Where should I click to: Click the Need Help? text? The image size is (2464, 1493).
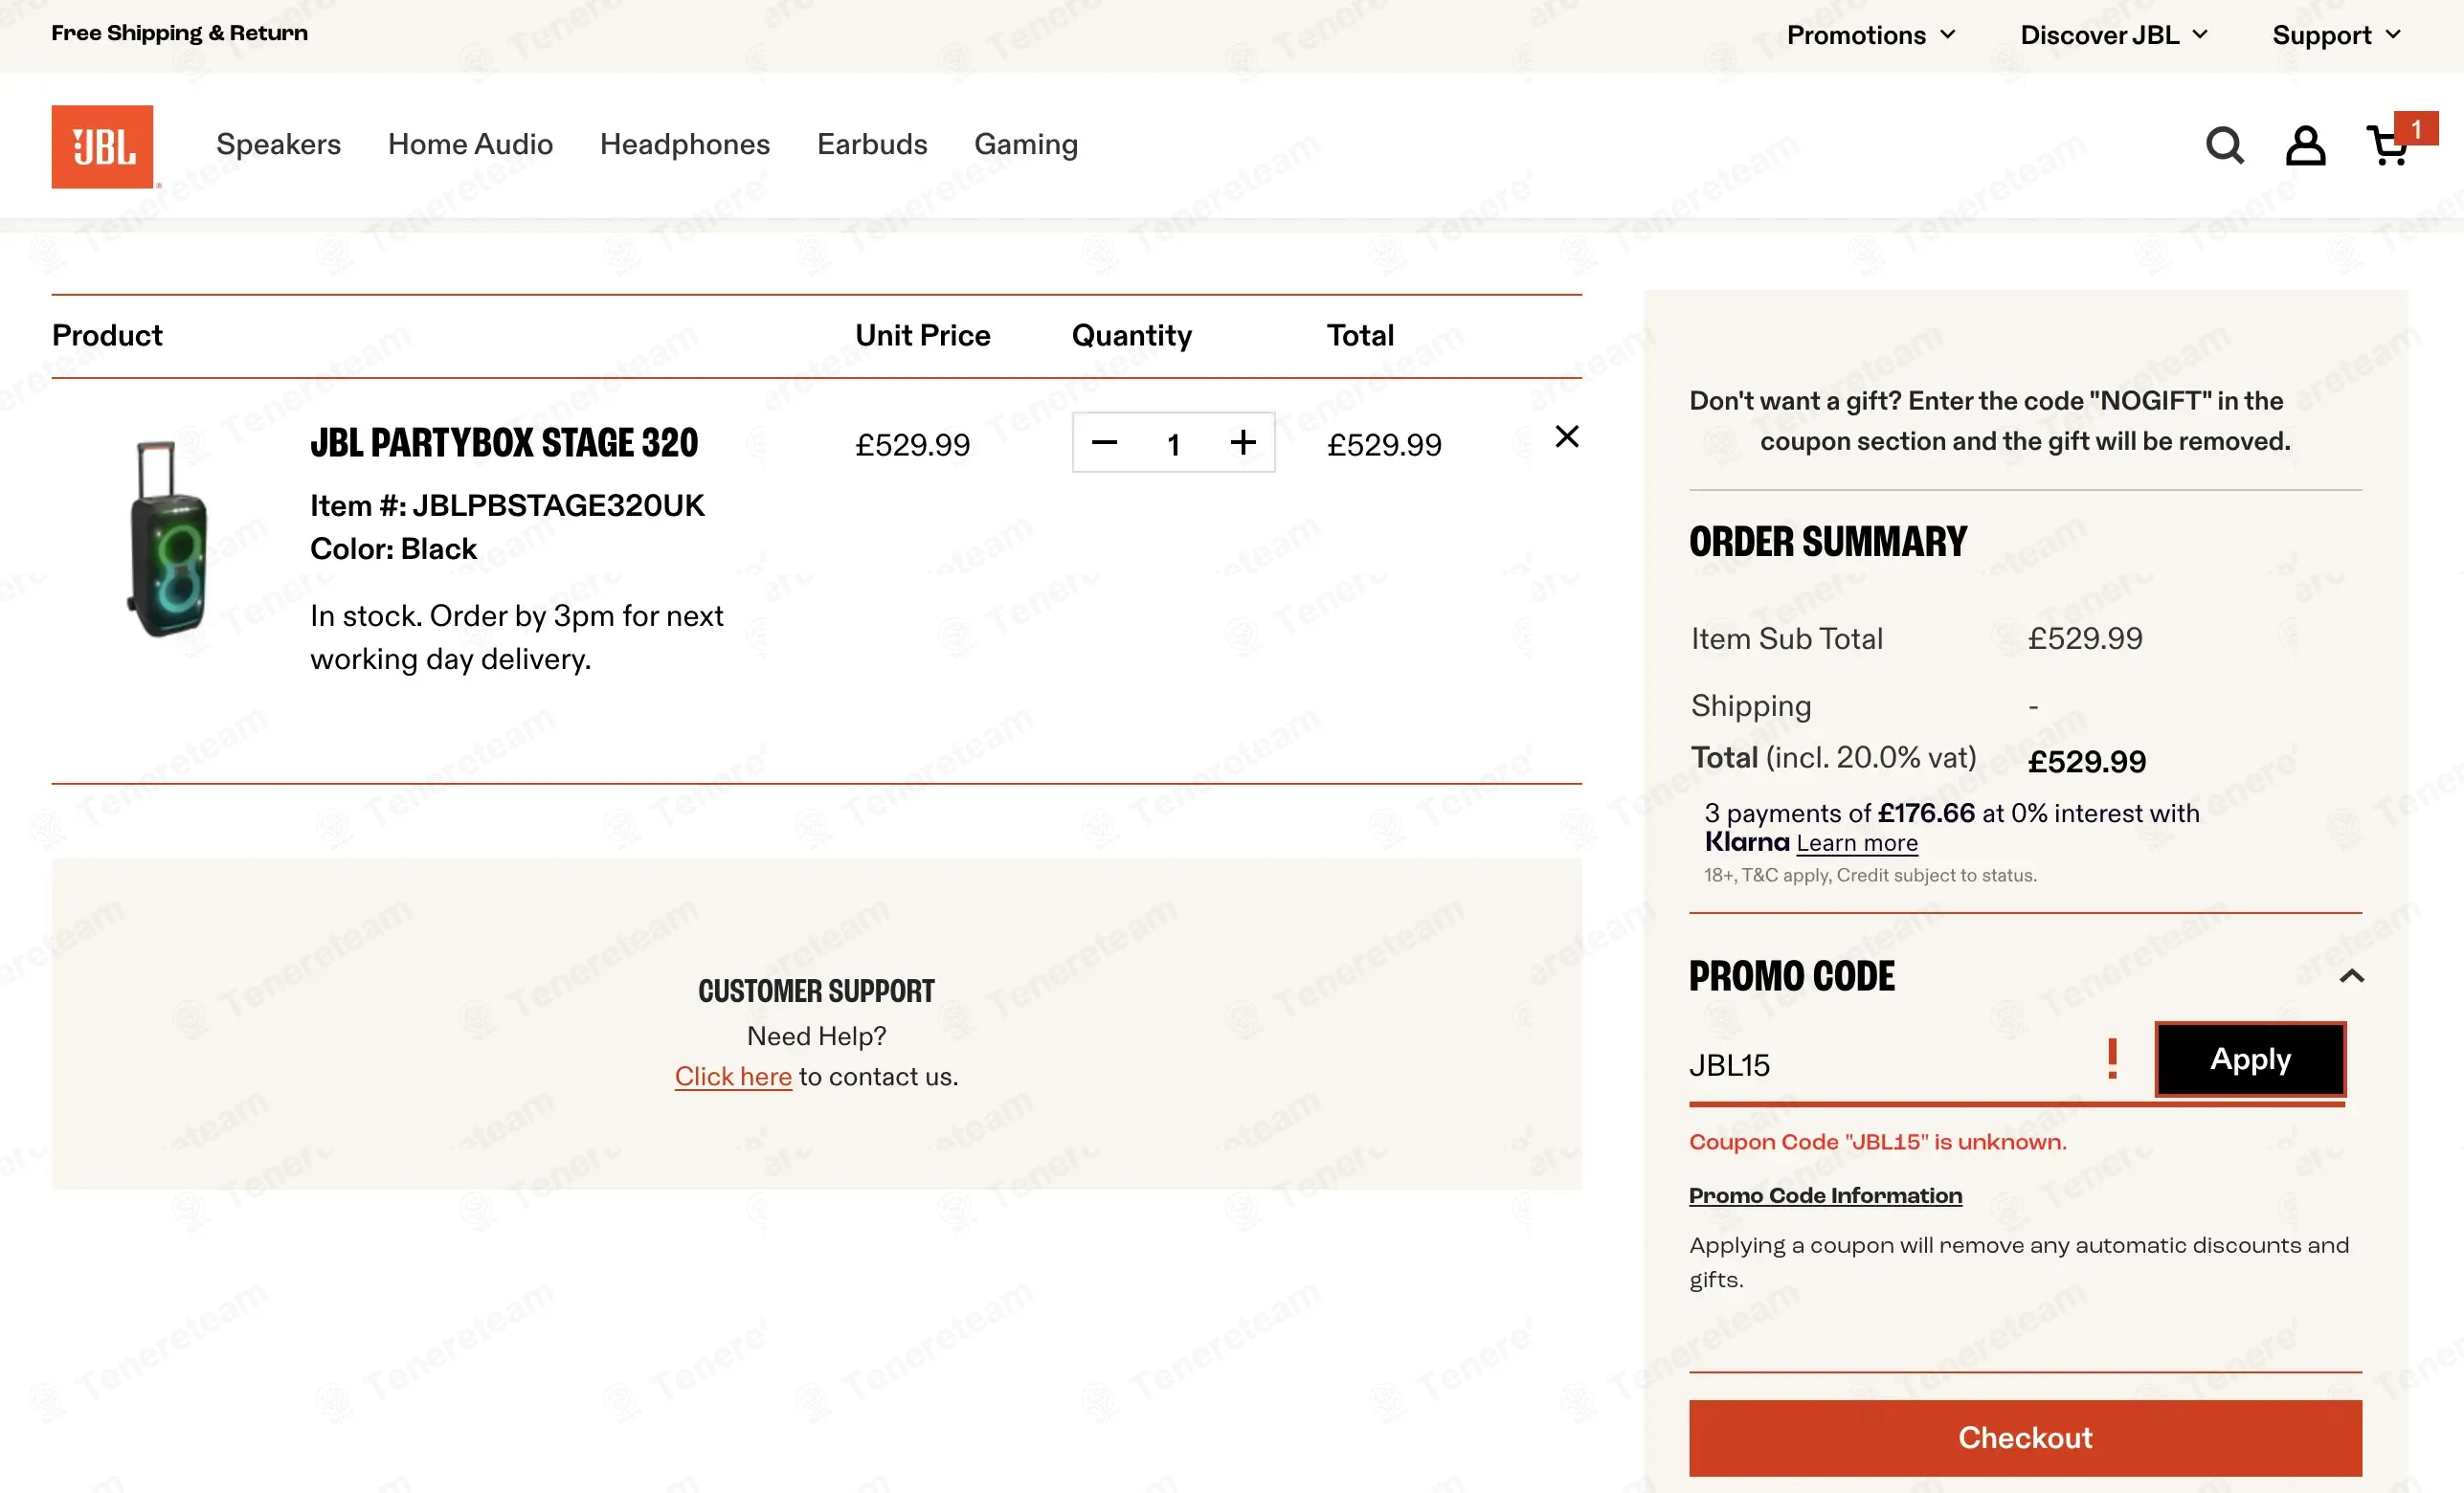click(816, 1036)
